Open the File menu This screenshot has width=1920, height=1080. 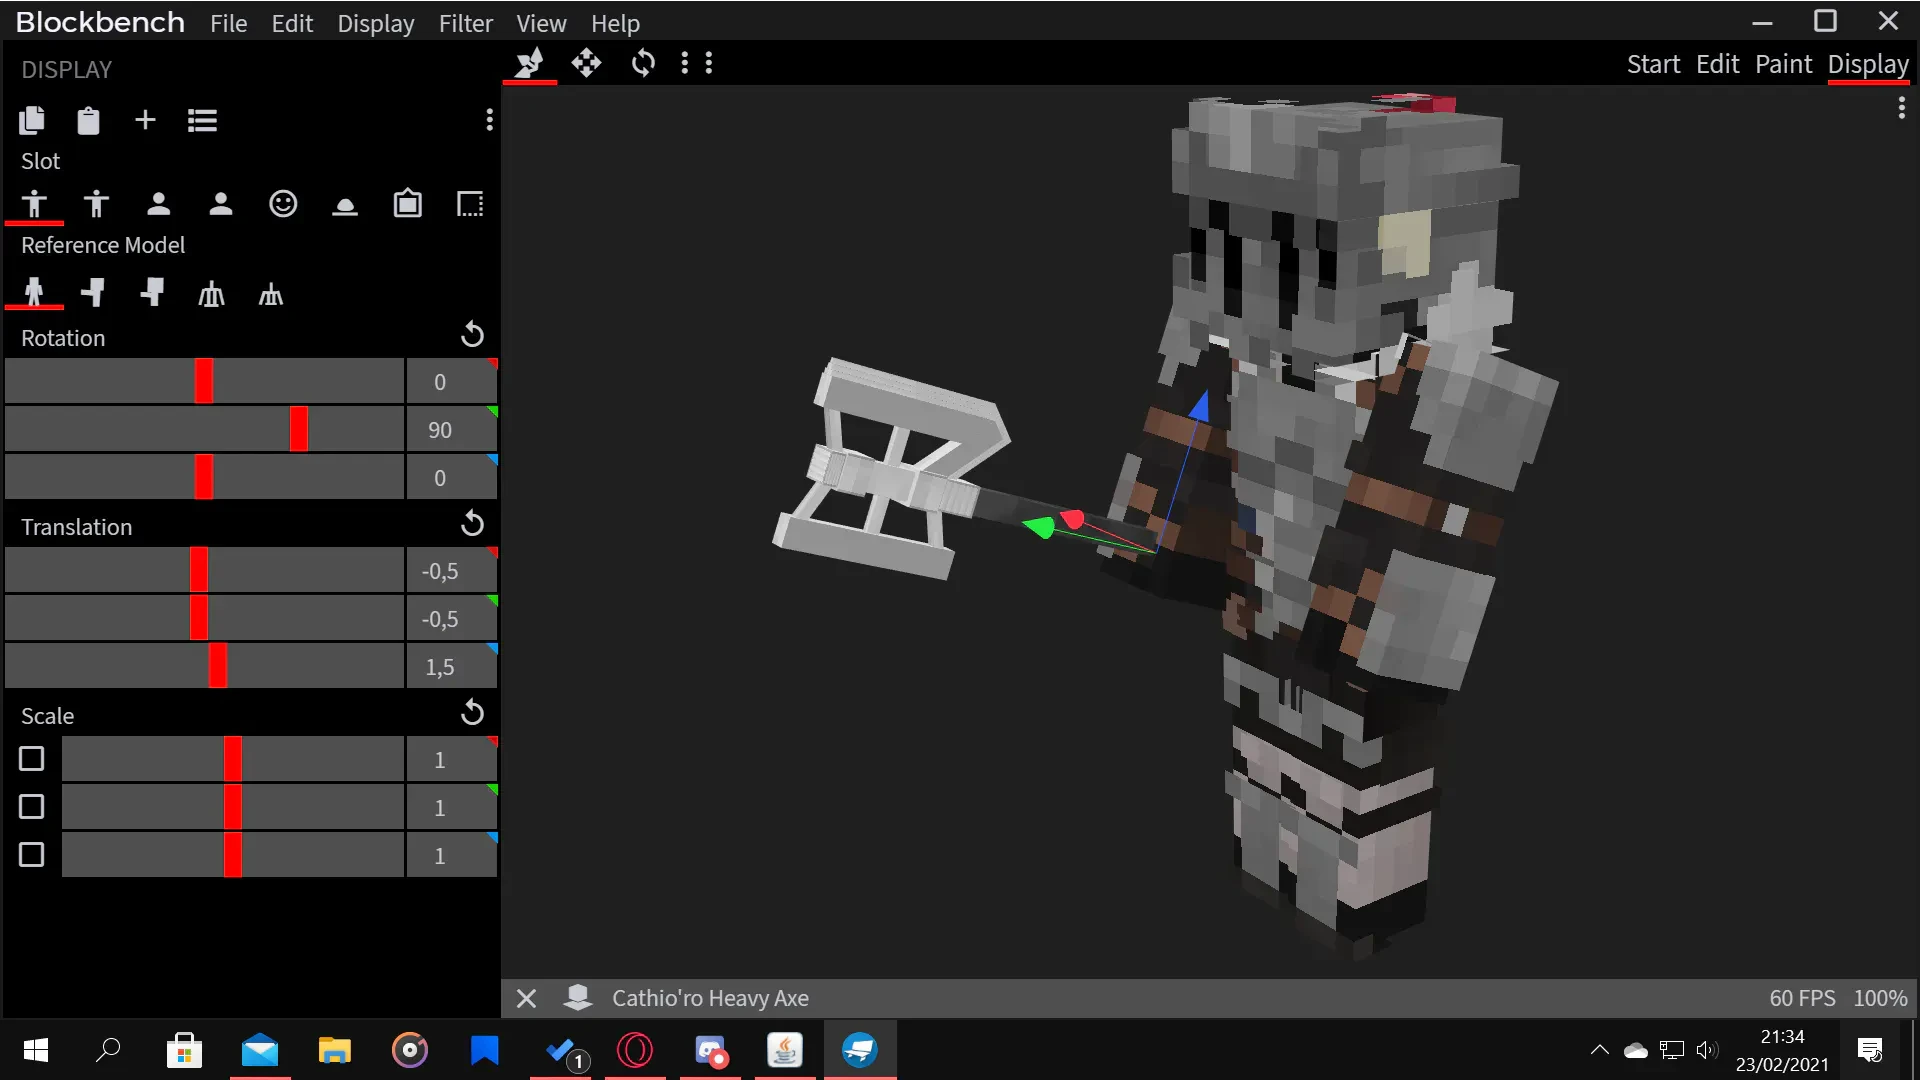[x=228, y=23]
